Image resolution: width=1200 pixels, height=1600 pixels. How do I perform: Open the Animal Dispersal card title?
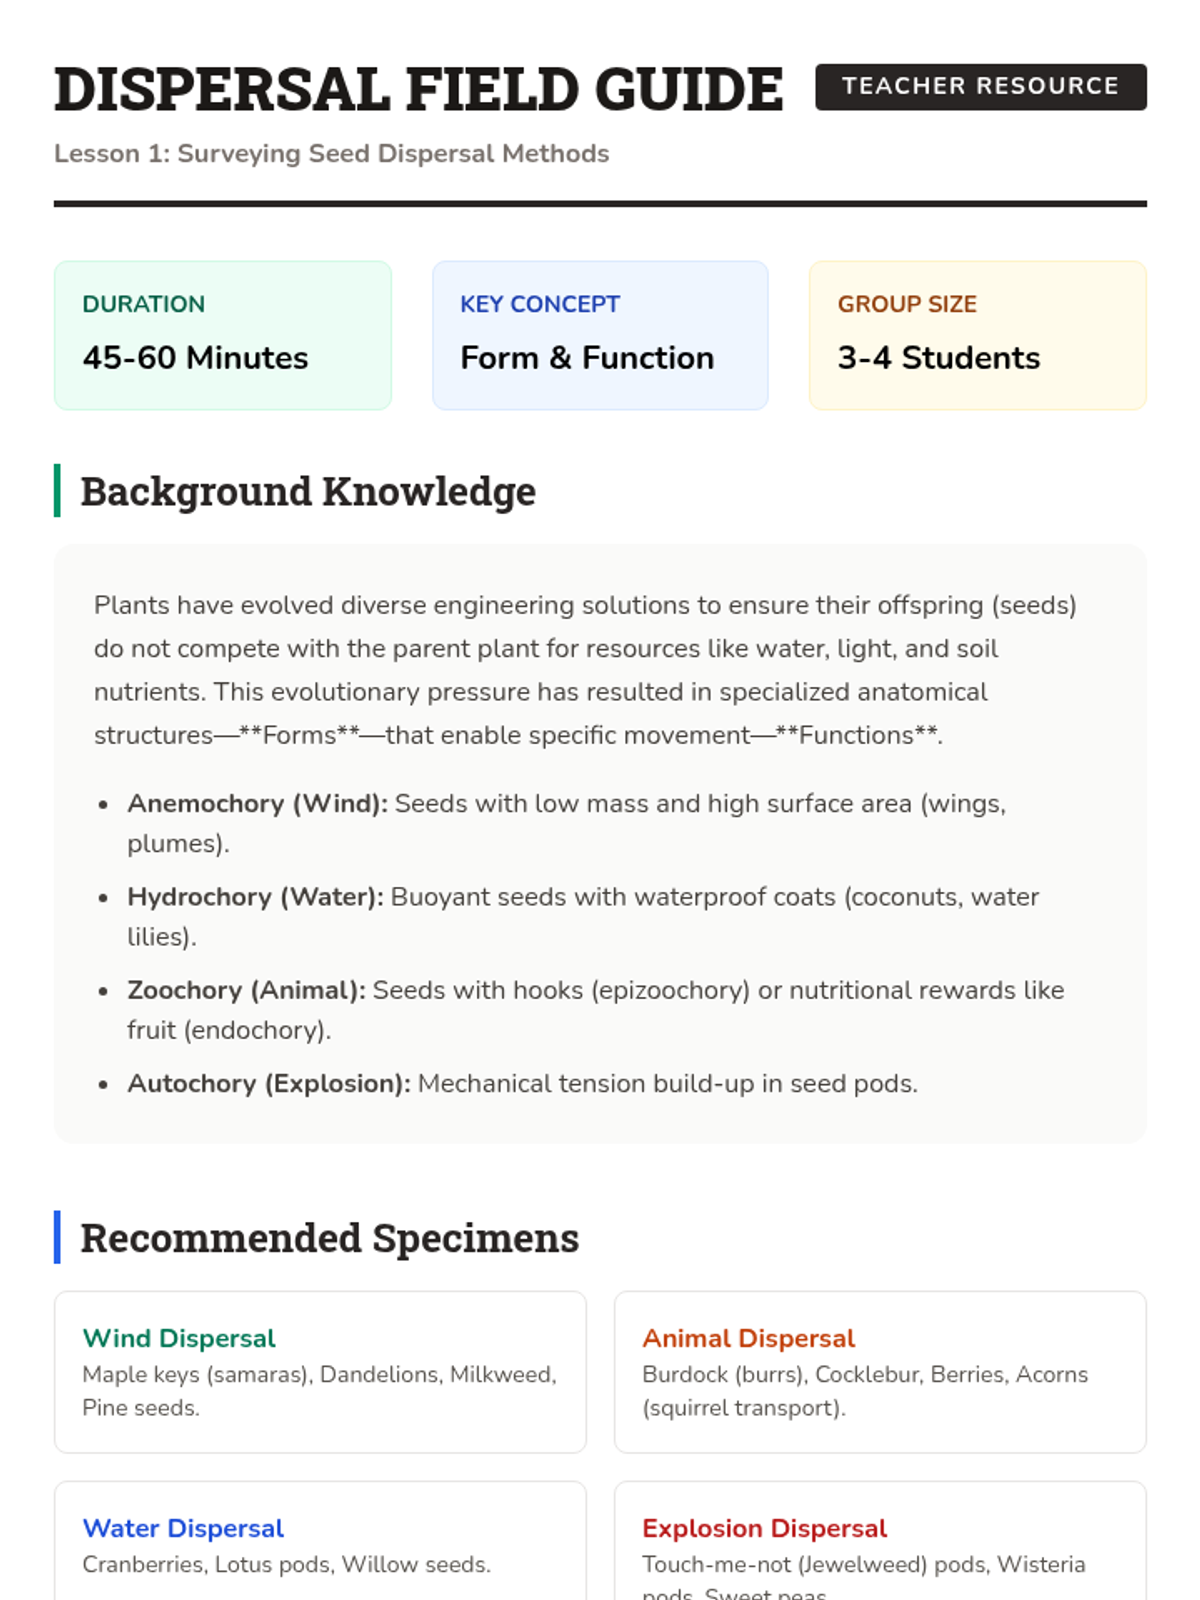click(x=748, y=1338)
